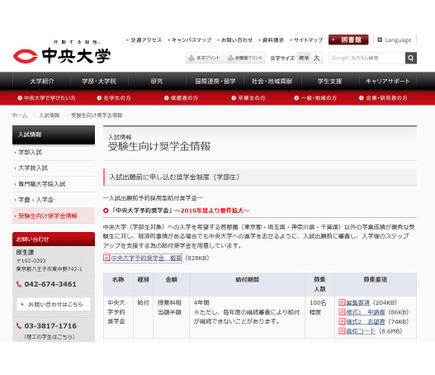The height and width of the screenshot is (375, 435).
Task: Open the Language selector
Action: click(x=394, y=40)
